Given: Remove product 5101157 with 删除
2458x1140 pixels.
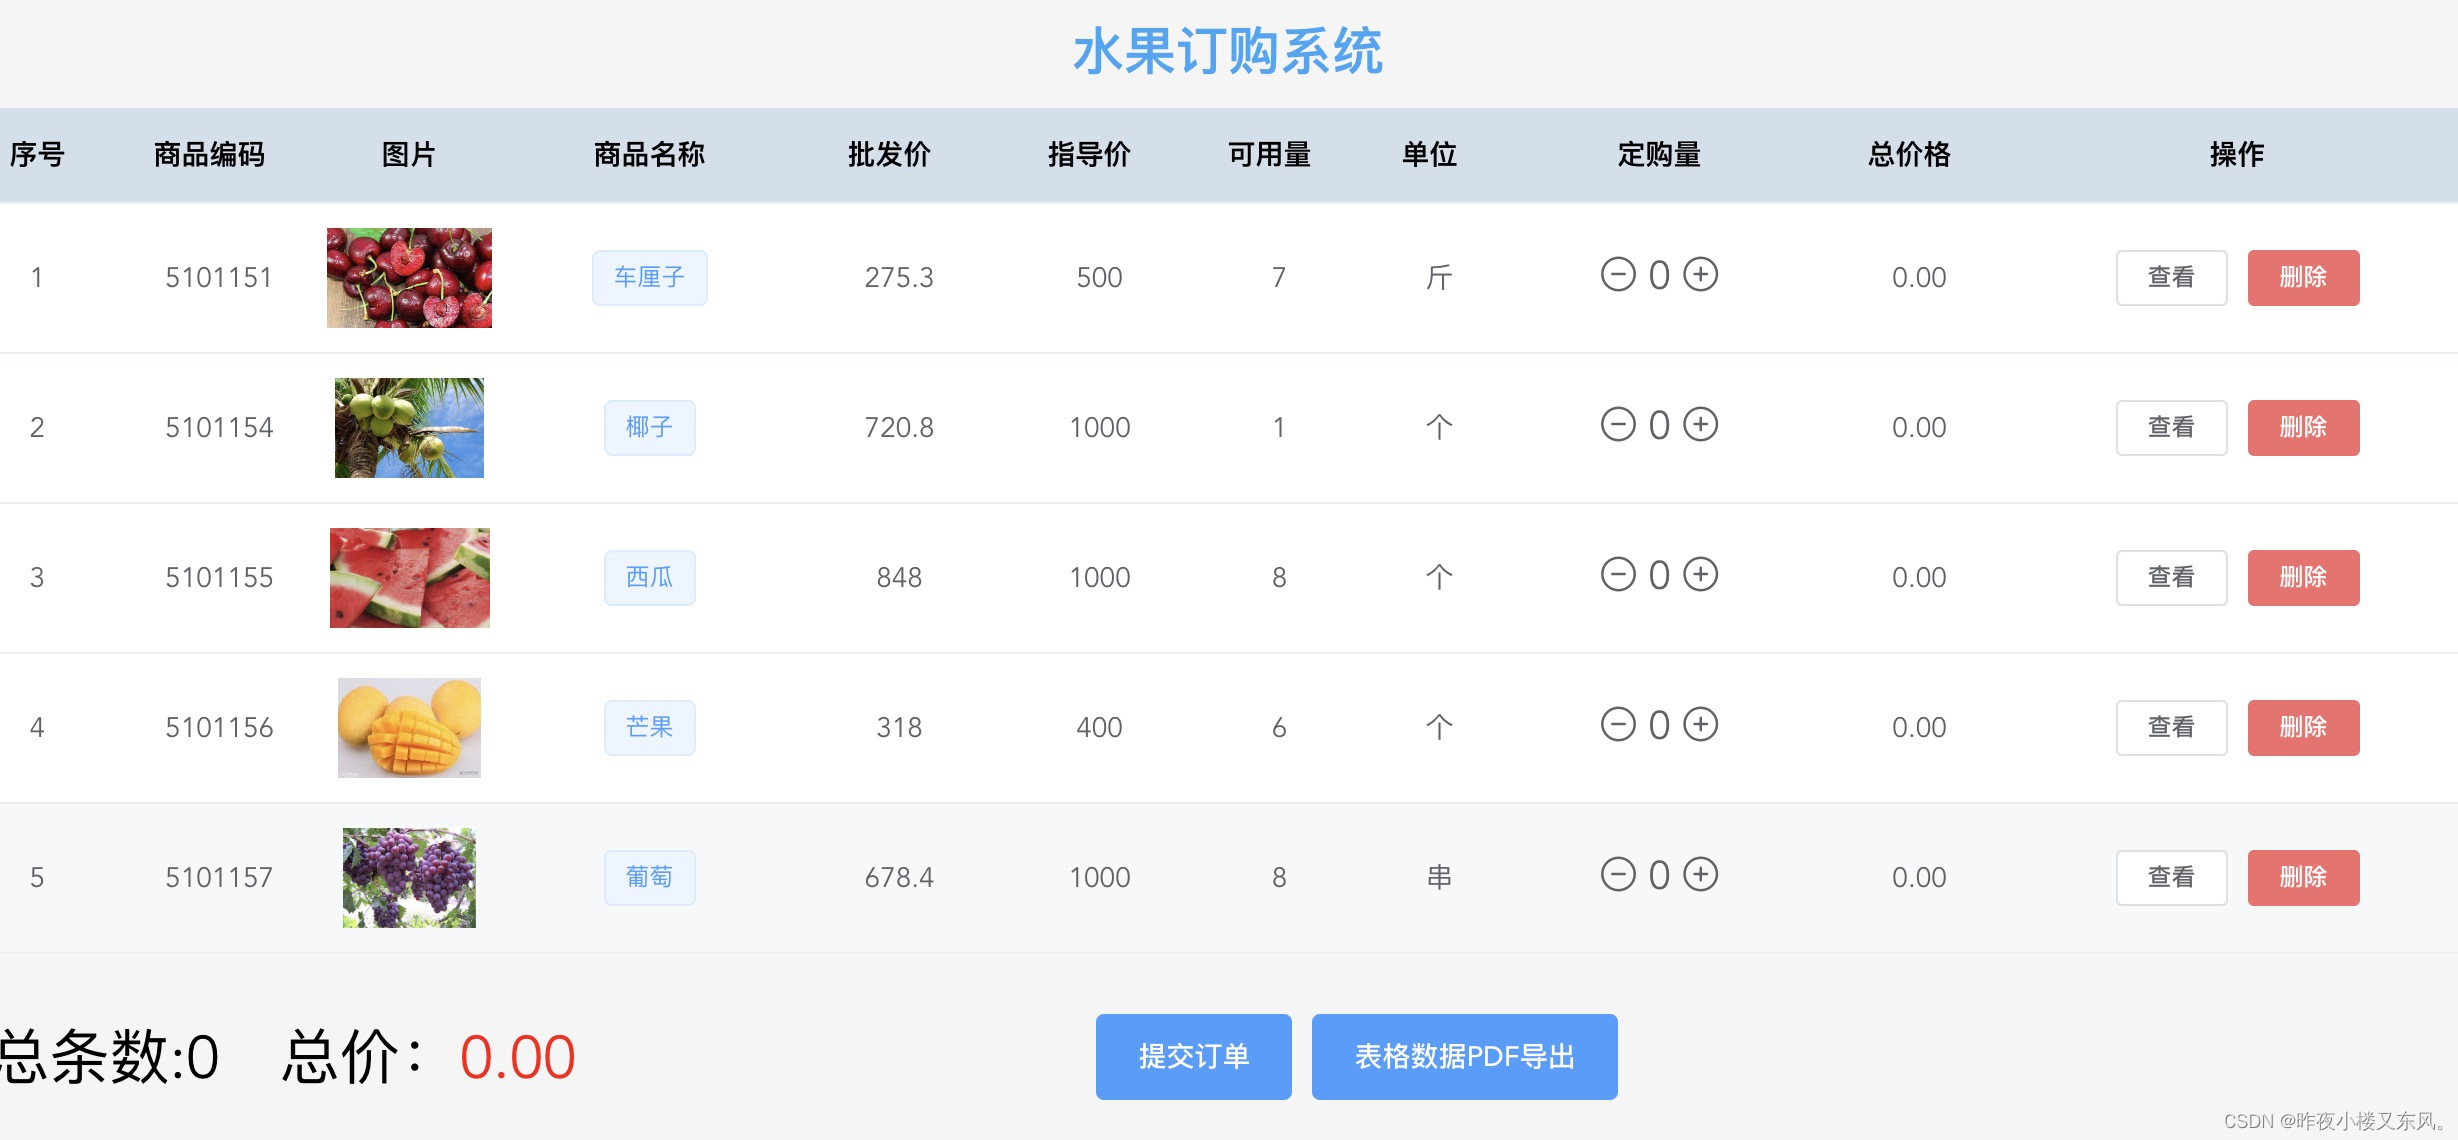Looking at the screenshot, I should click(2303, 877).
